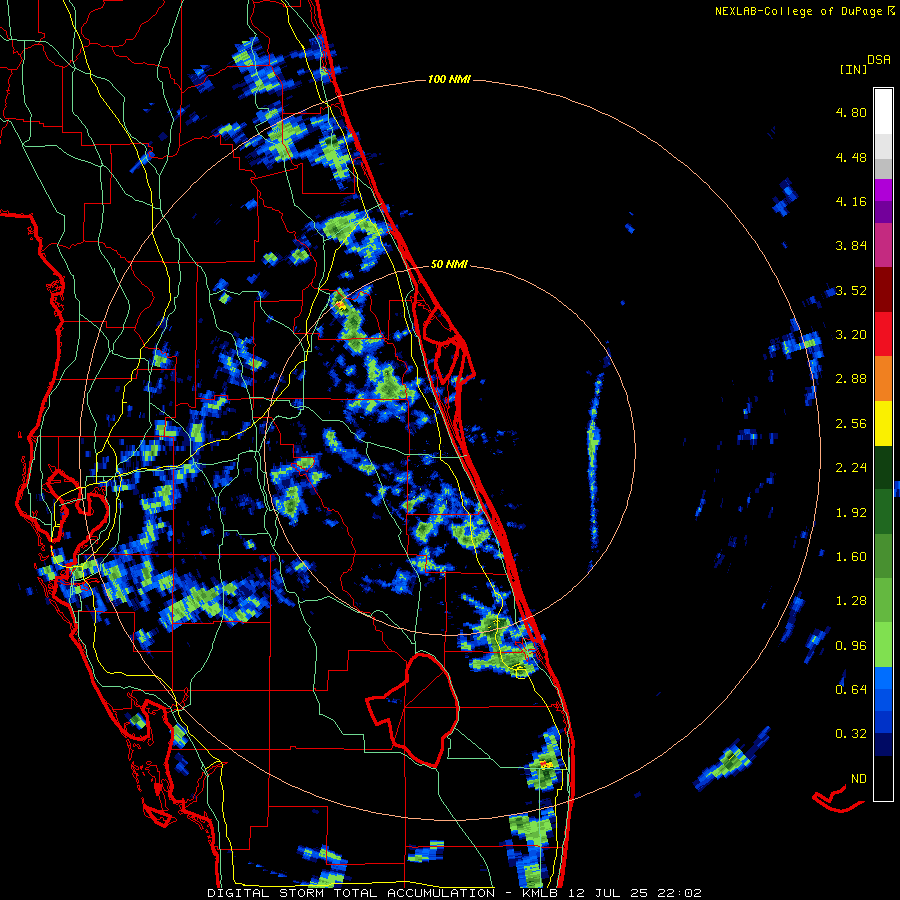Click the 3.20 legend value
900x900 pixels.
[851, 335]
